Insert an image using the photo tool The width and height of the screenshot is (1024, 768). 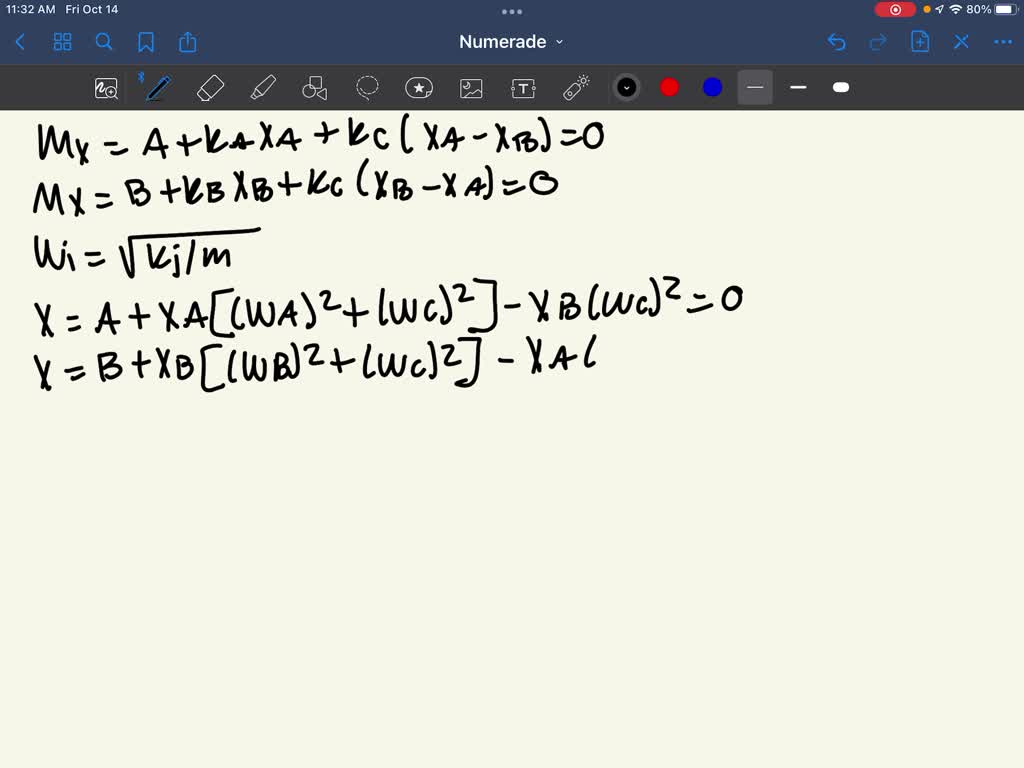tap(470, 87)
